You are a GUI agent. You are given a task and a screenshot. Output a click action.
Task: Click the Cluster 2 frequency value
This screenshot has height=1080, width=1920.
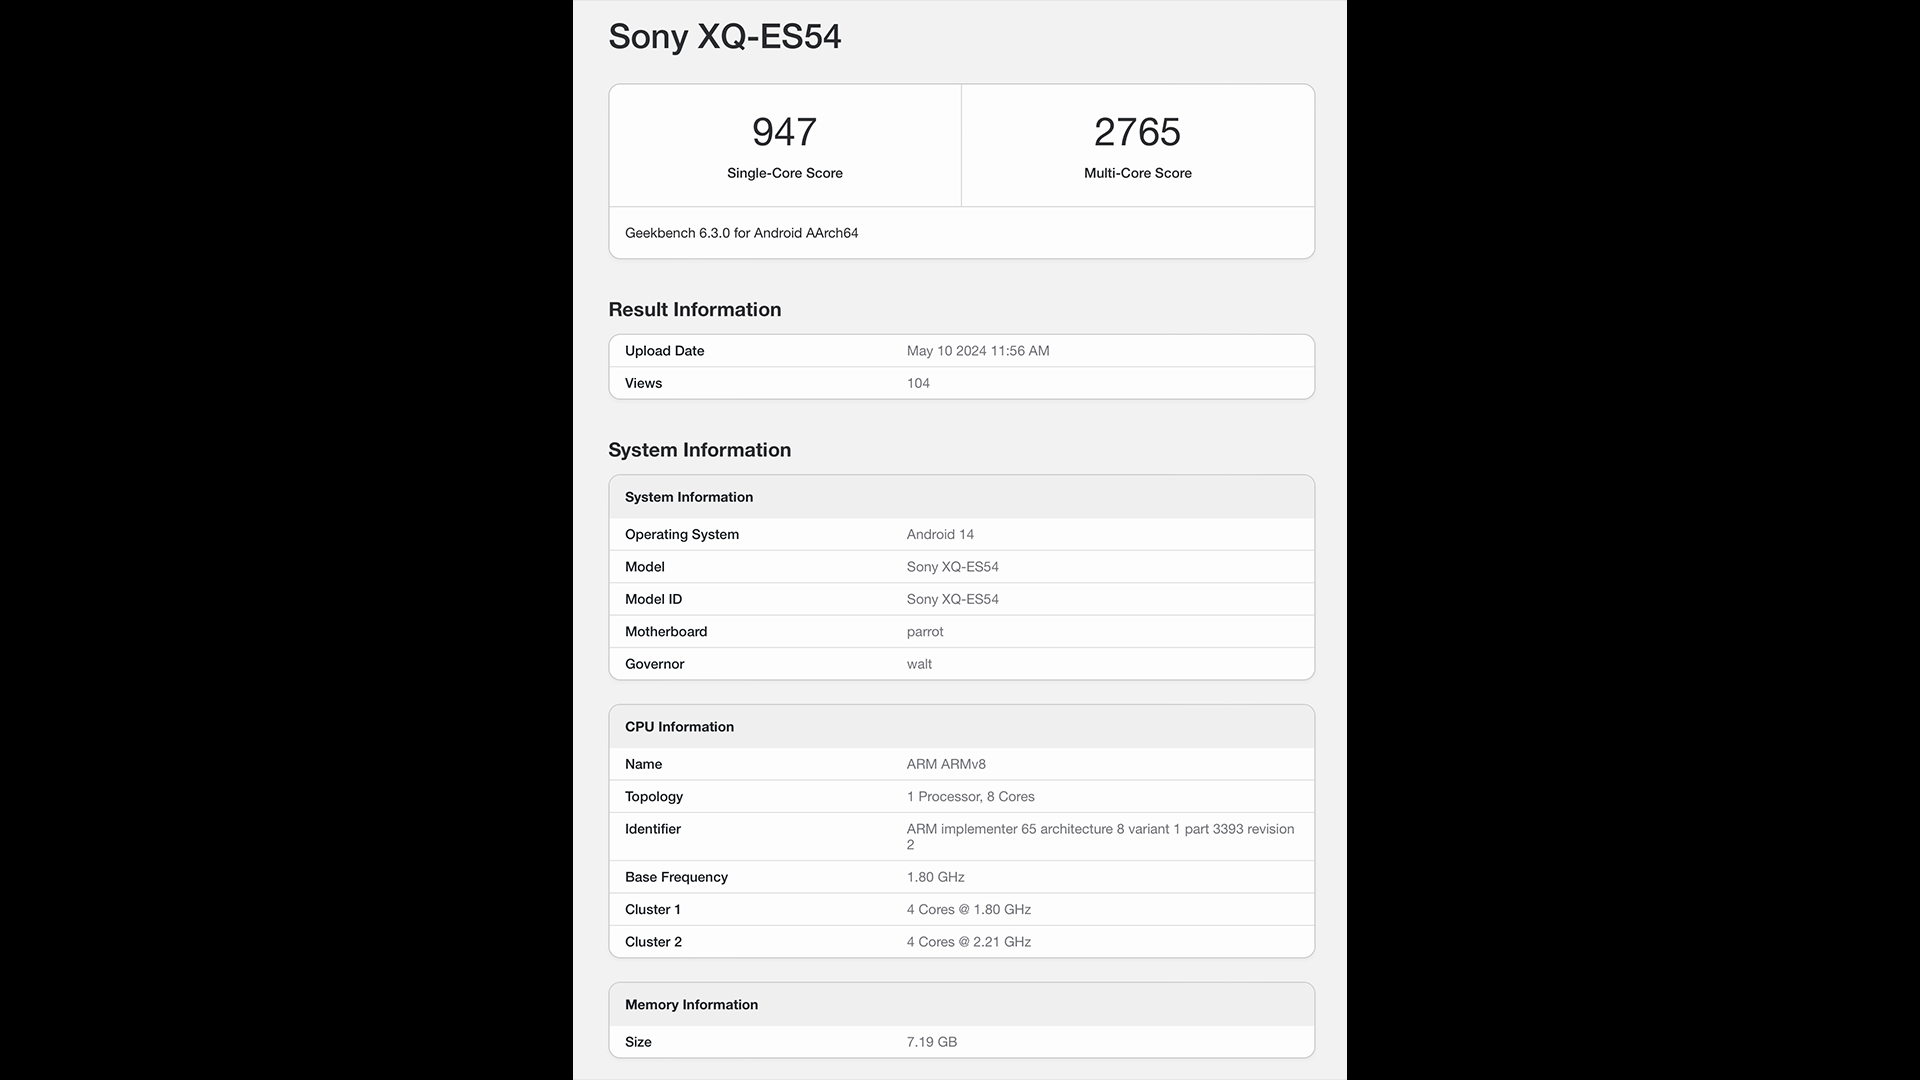click(x=968, y=942)
